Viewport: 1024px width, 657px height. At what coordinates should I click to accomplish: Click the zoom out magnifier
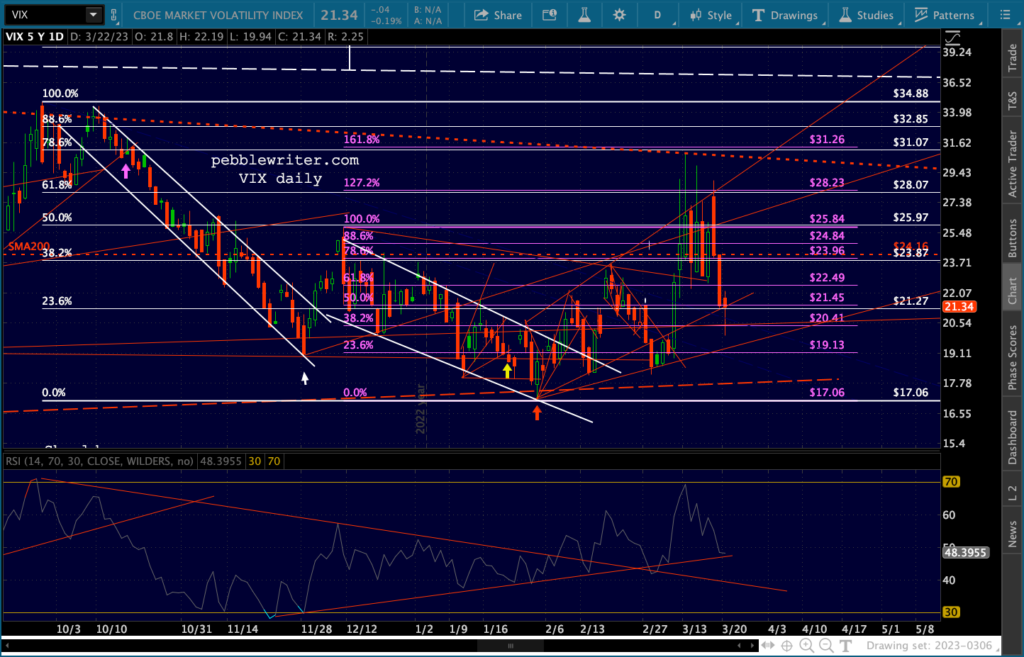tap(826, 645)
